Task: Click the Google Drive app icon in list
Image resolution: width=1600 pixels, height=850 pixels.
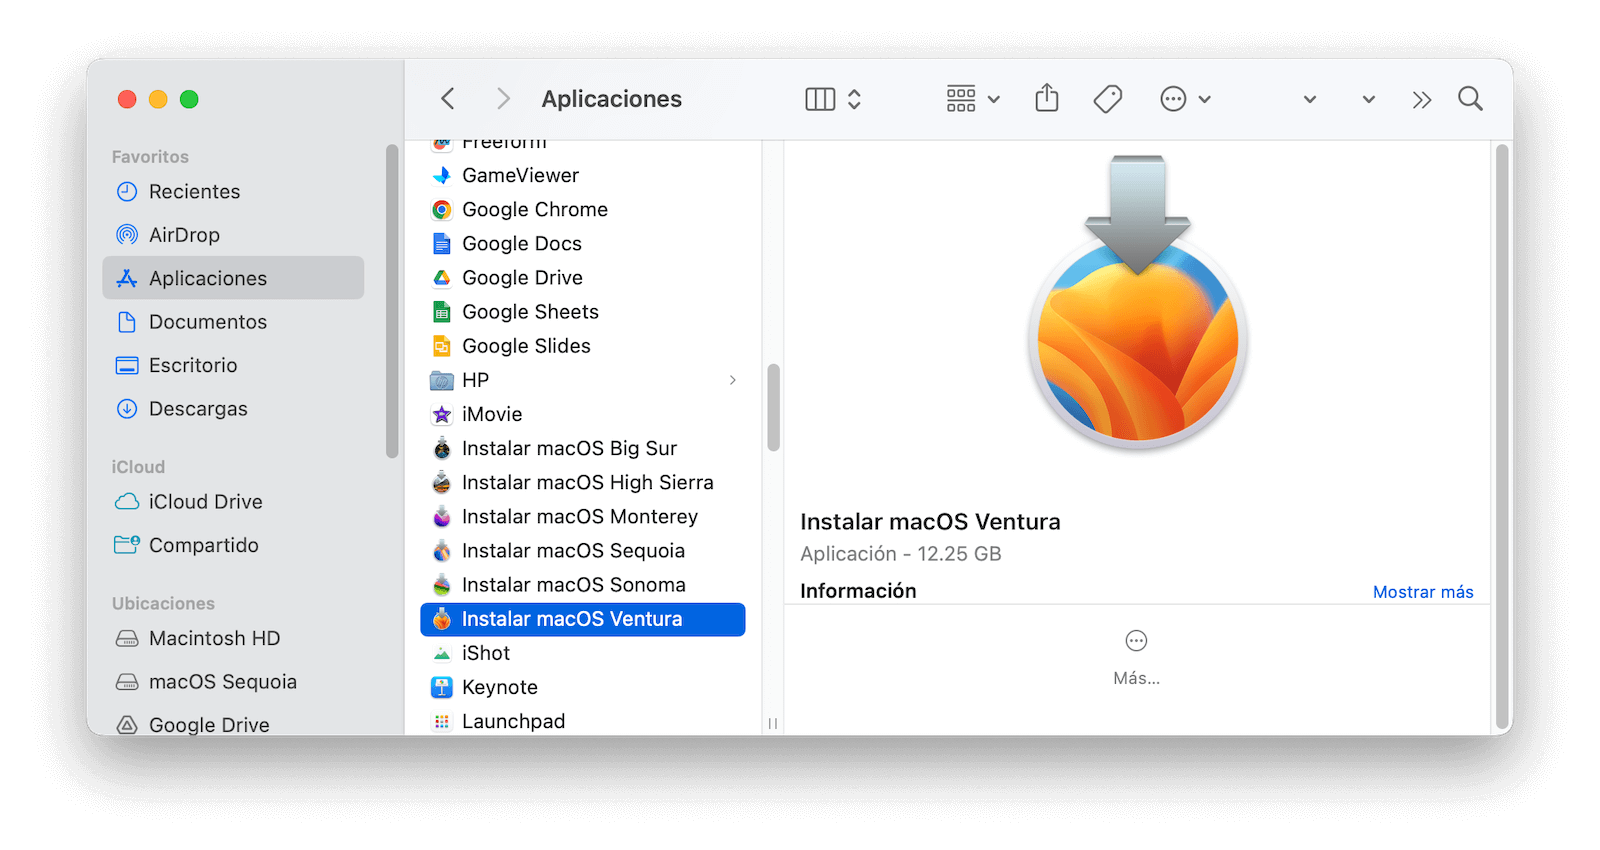Action: coord(442,278)
